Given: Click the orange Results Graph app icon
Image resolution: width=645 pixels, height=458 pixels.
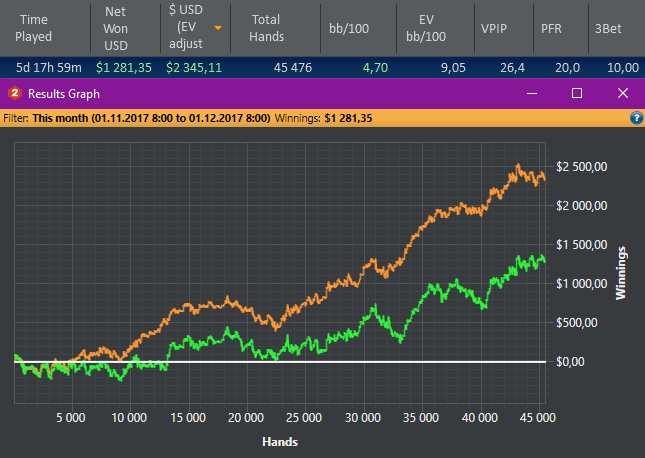Looking at the screenshot, I should [15, 93].
